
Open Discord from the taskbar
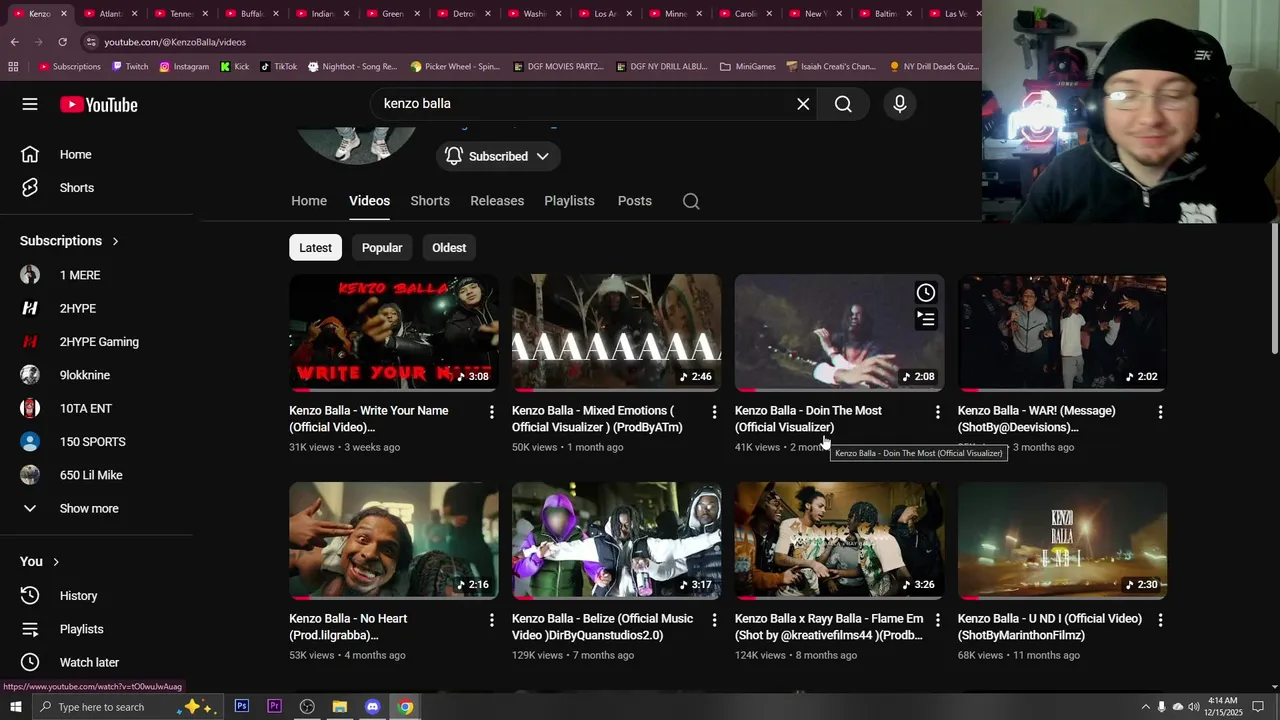click(x=373, y=707)
